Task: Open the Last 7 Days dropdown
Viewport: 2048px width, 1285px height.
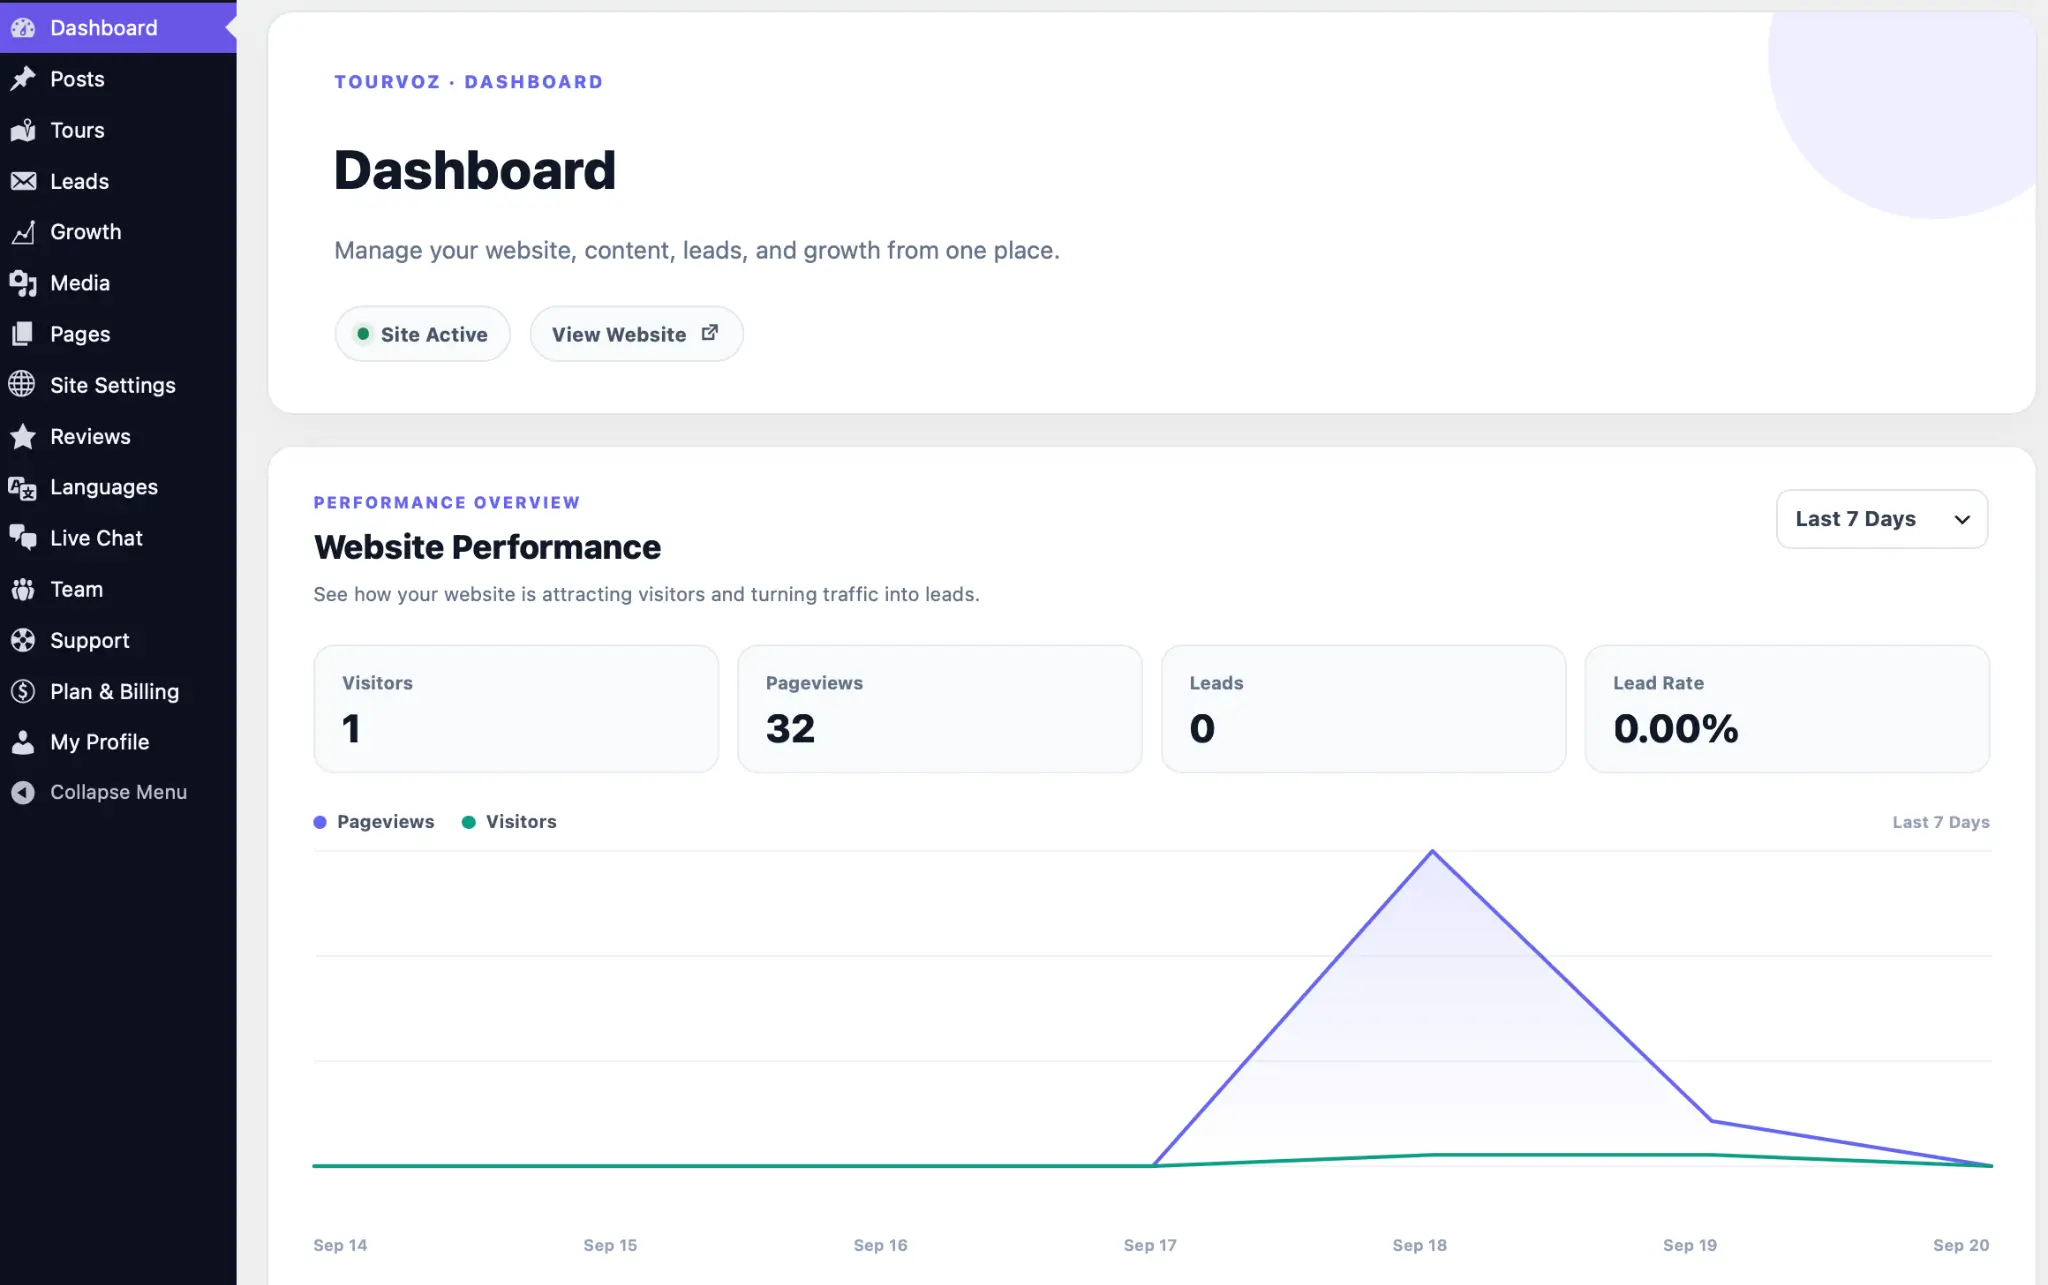Action: click(x=1882, y=519)
